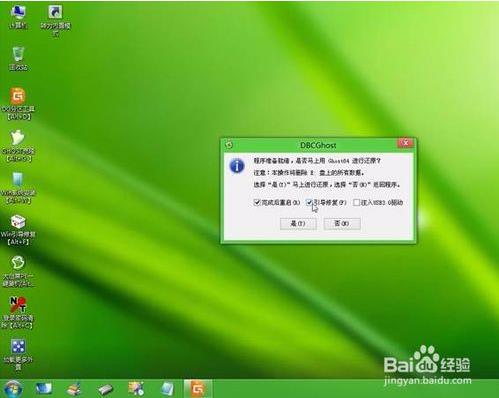499x398 pixels.
Task: Launch DiskGenius partition tool (Alt+D) desktop icon
Action: pos(18,104)
